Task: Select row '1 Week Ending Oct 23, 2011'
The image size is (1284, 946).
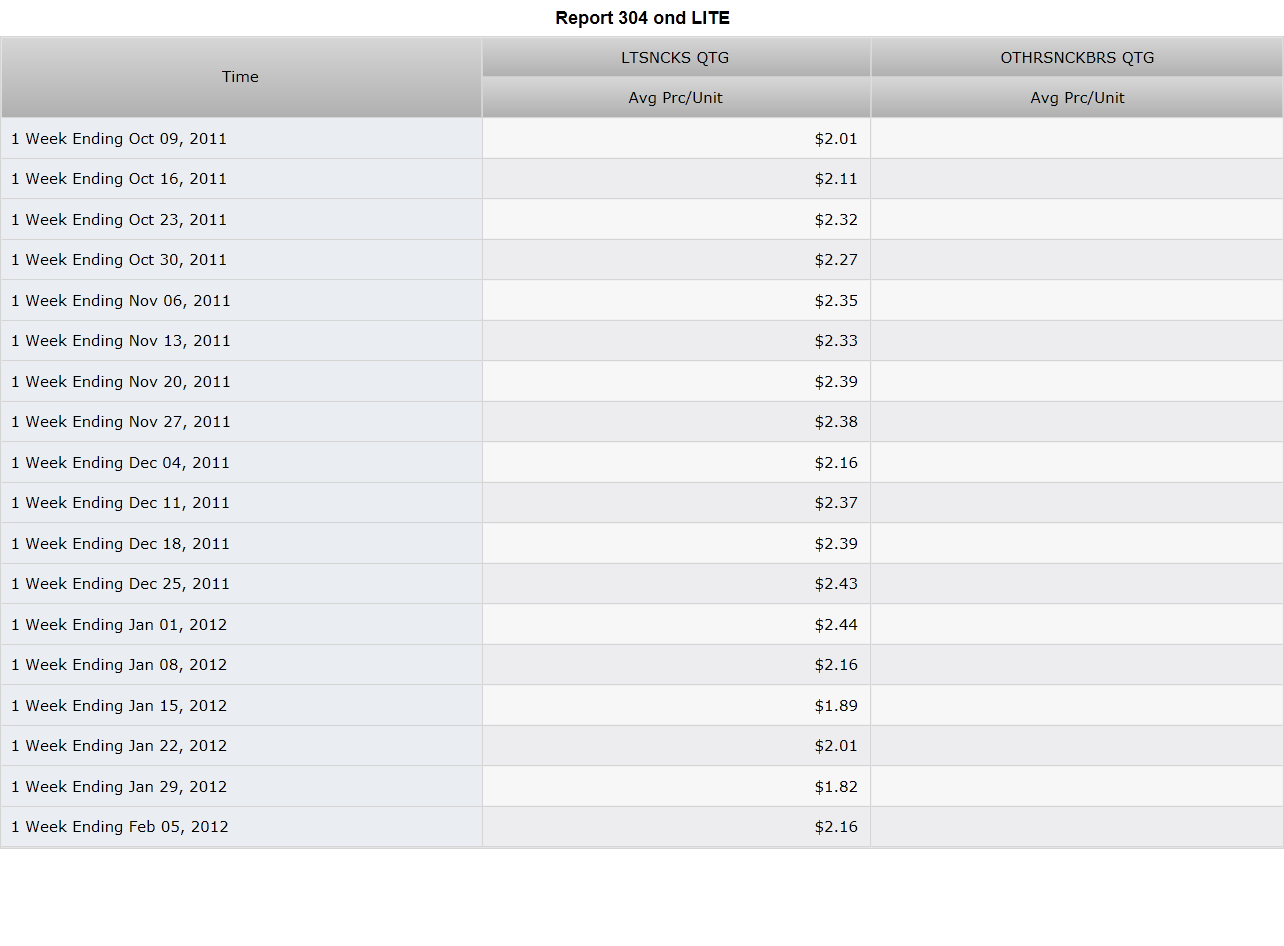Action: tap(642, 219)
